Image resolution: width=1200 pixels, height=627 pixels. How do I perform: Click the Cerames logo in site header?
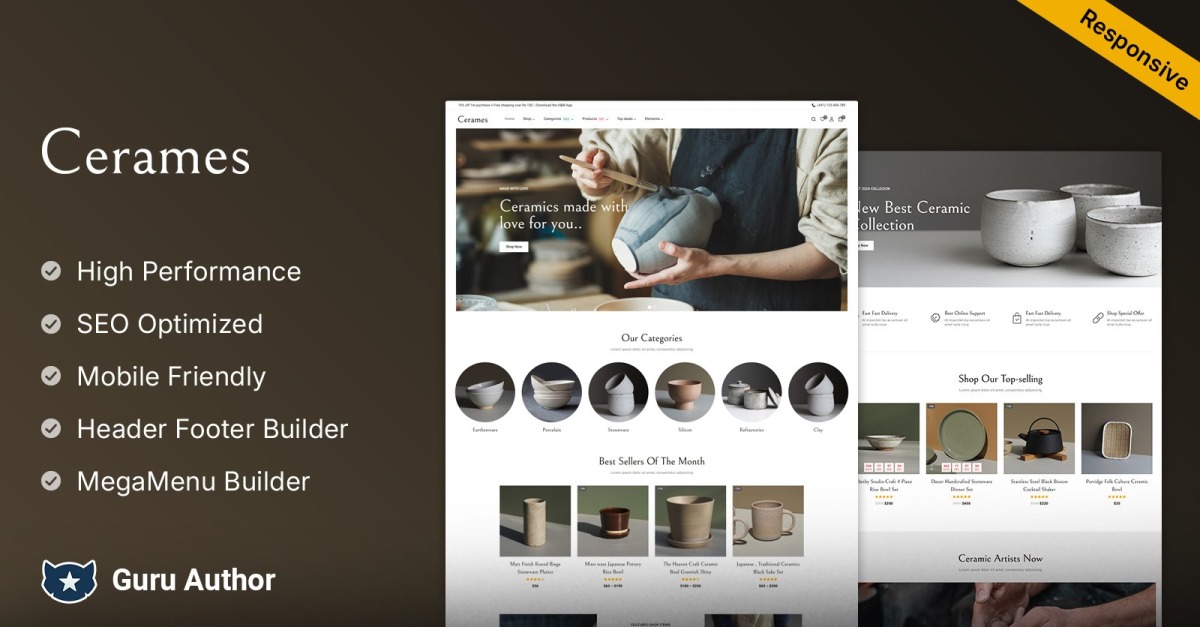tap(473, 119)
